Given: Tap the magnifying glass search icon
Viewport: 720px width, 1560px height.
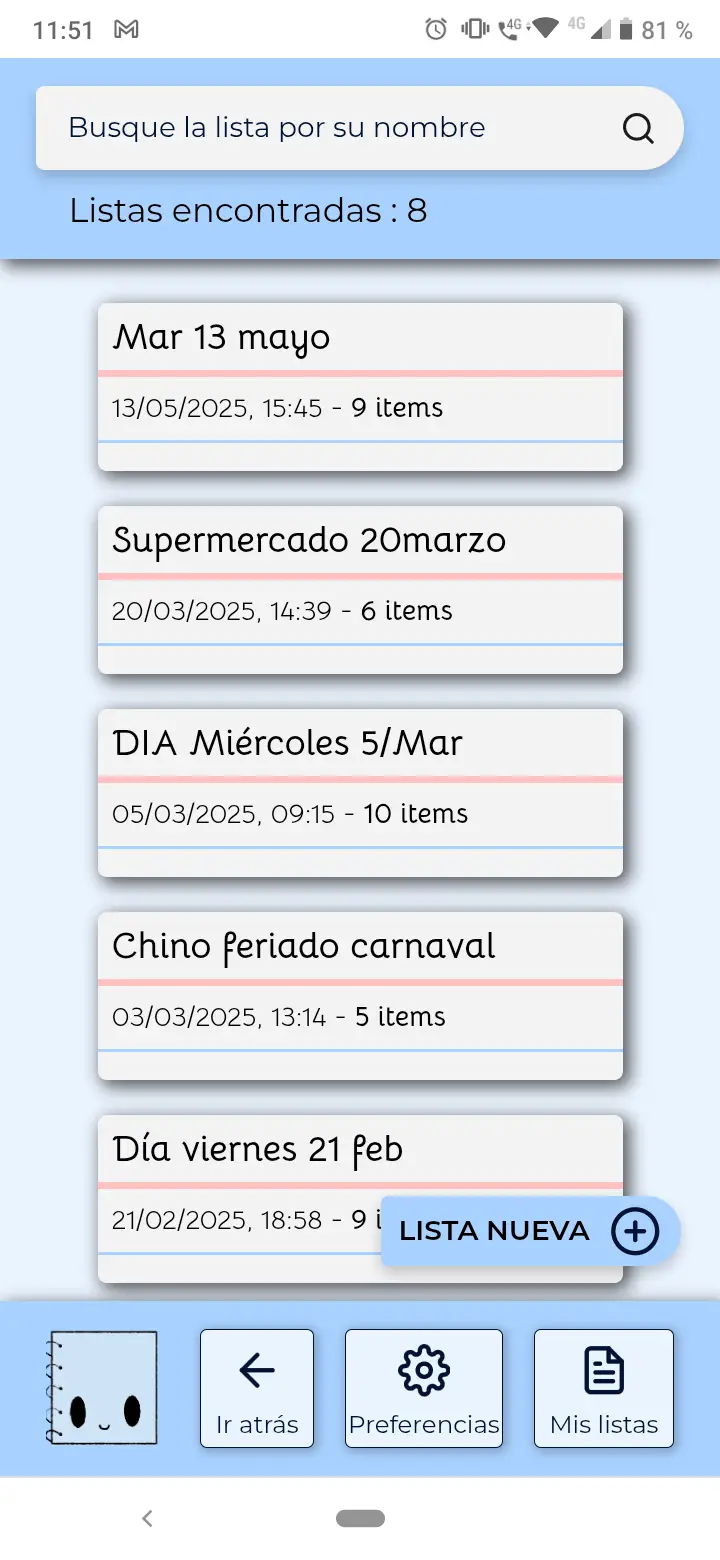Looking at the screenshot, I should (638, 129).
